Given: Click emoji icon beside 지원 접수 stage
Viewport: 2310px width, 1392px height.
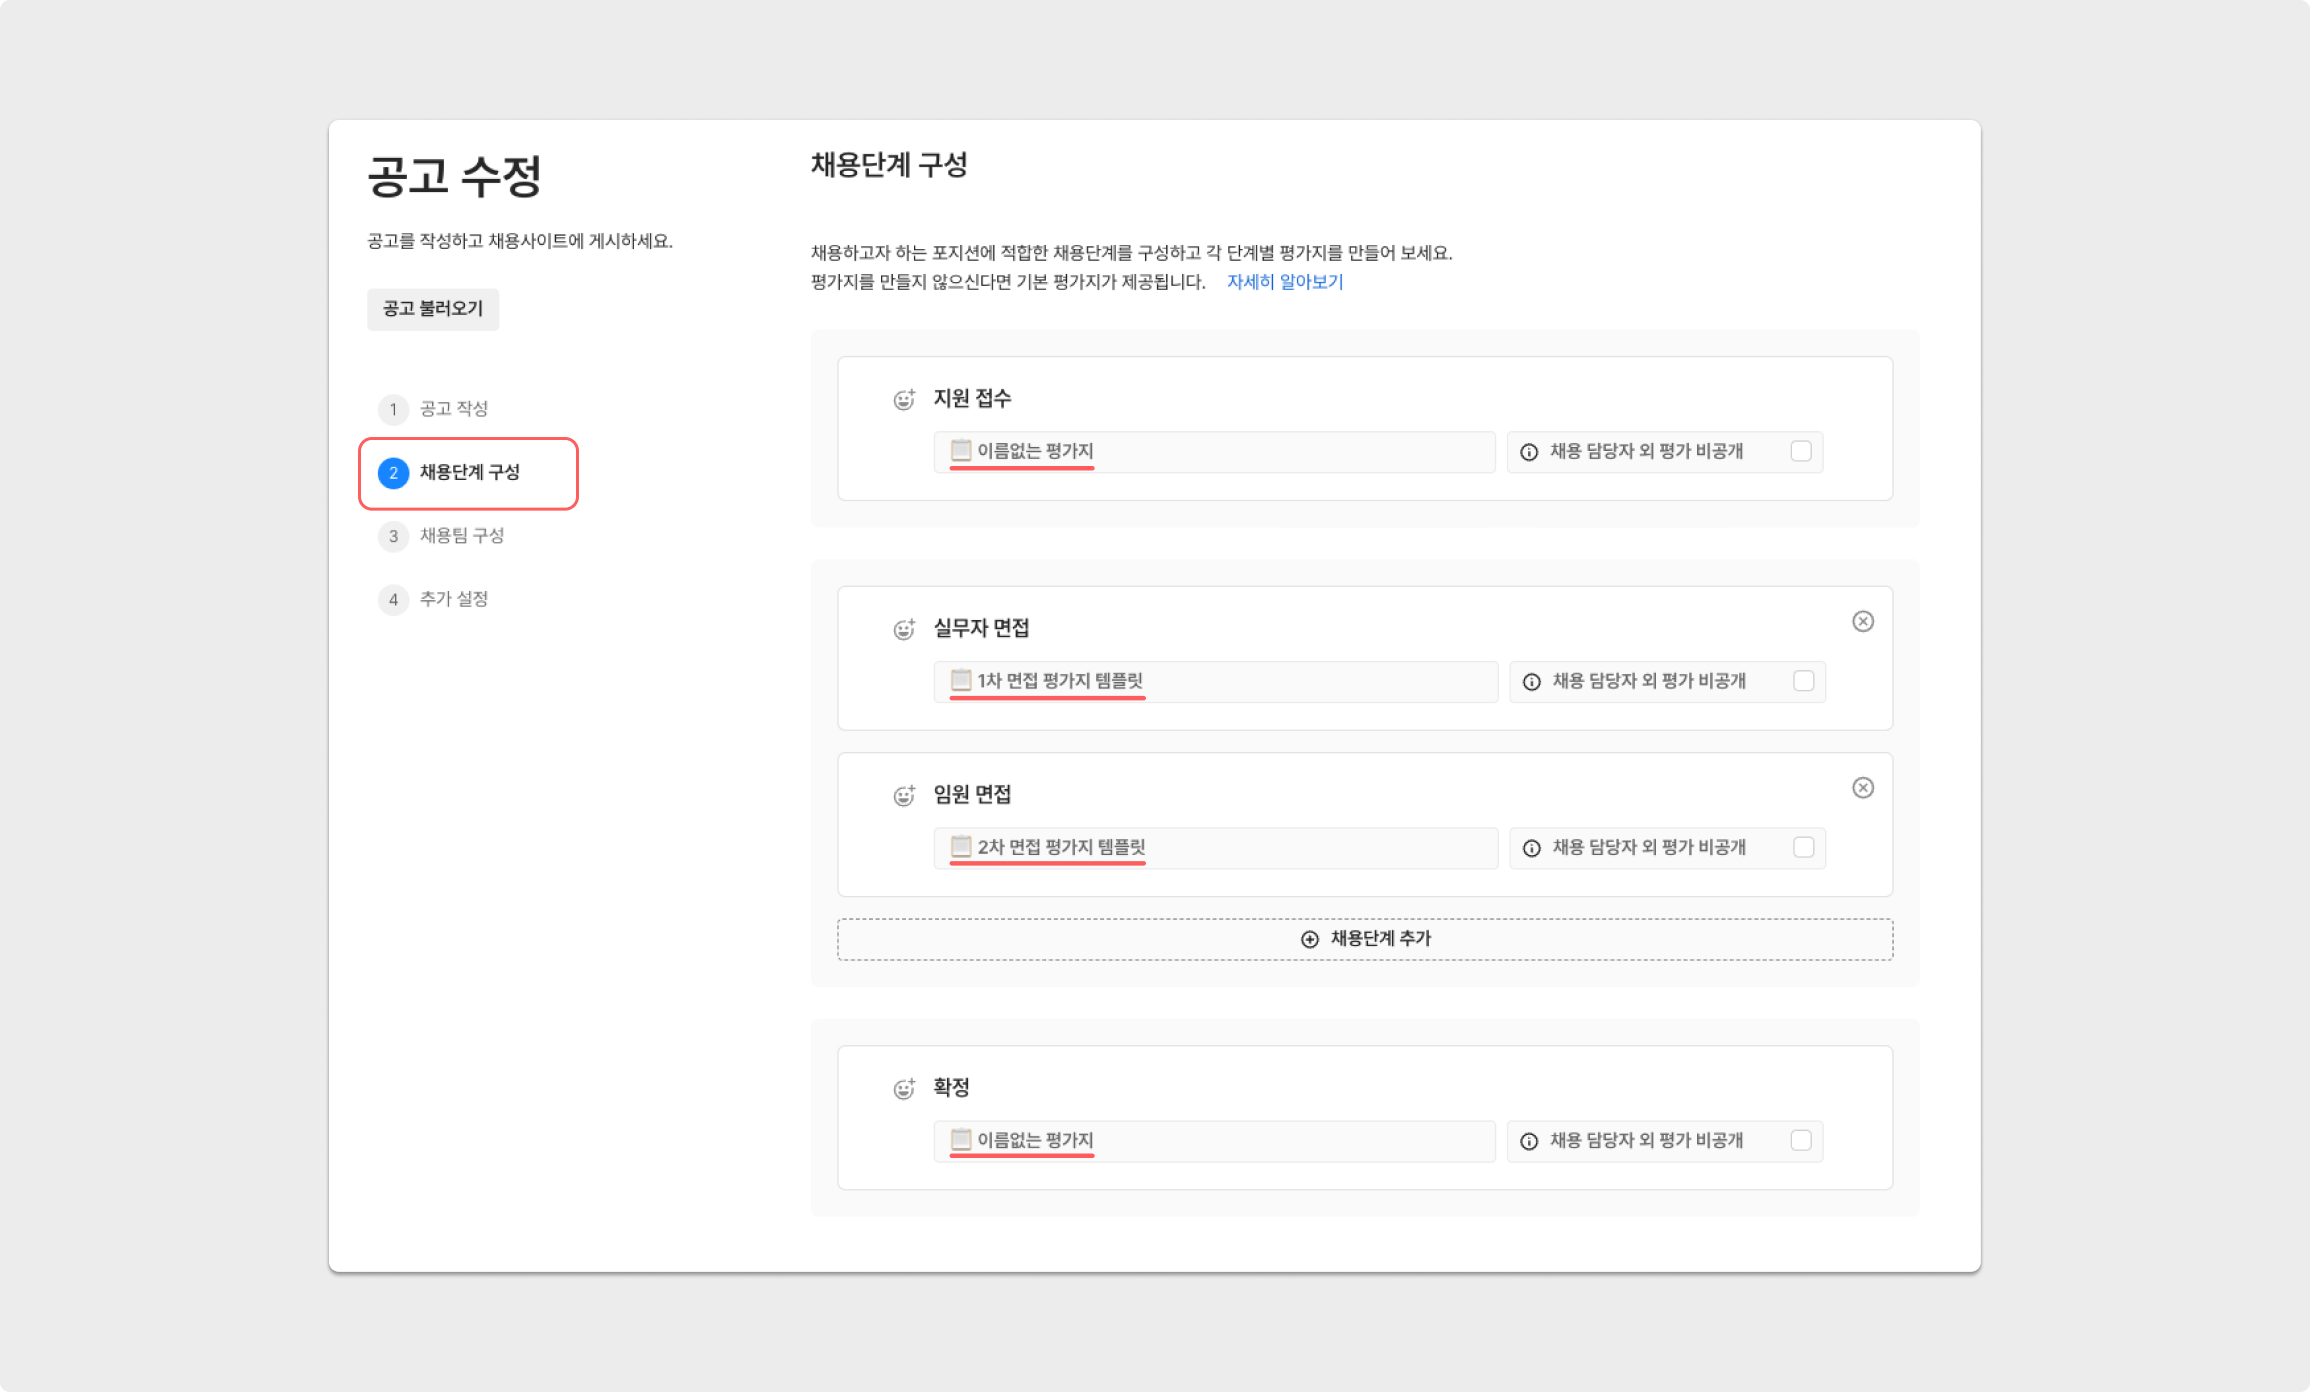Looking at the screenshot, I should pyautogui.click(x=904, y=400).
